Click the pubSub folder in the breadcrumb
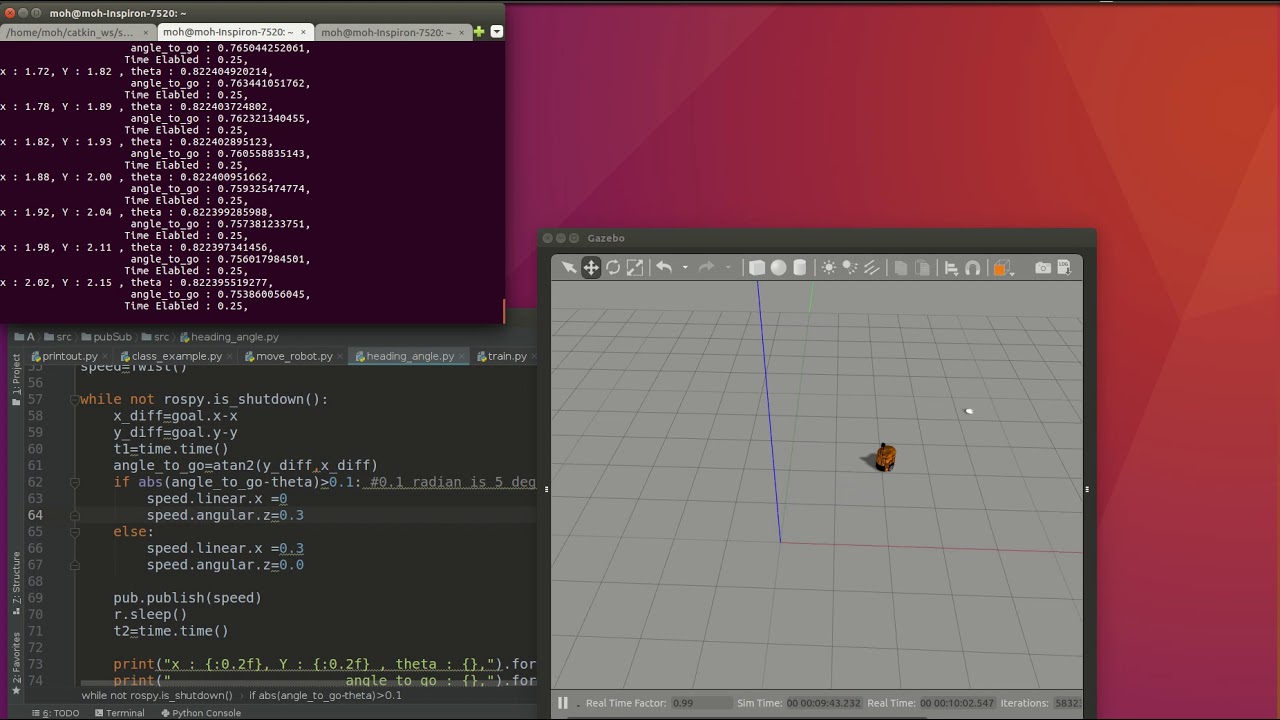 [x=106, y=337]
